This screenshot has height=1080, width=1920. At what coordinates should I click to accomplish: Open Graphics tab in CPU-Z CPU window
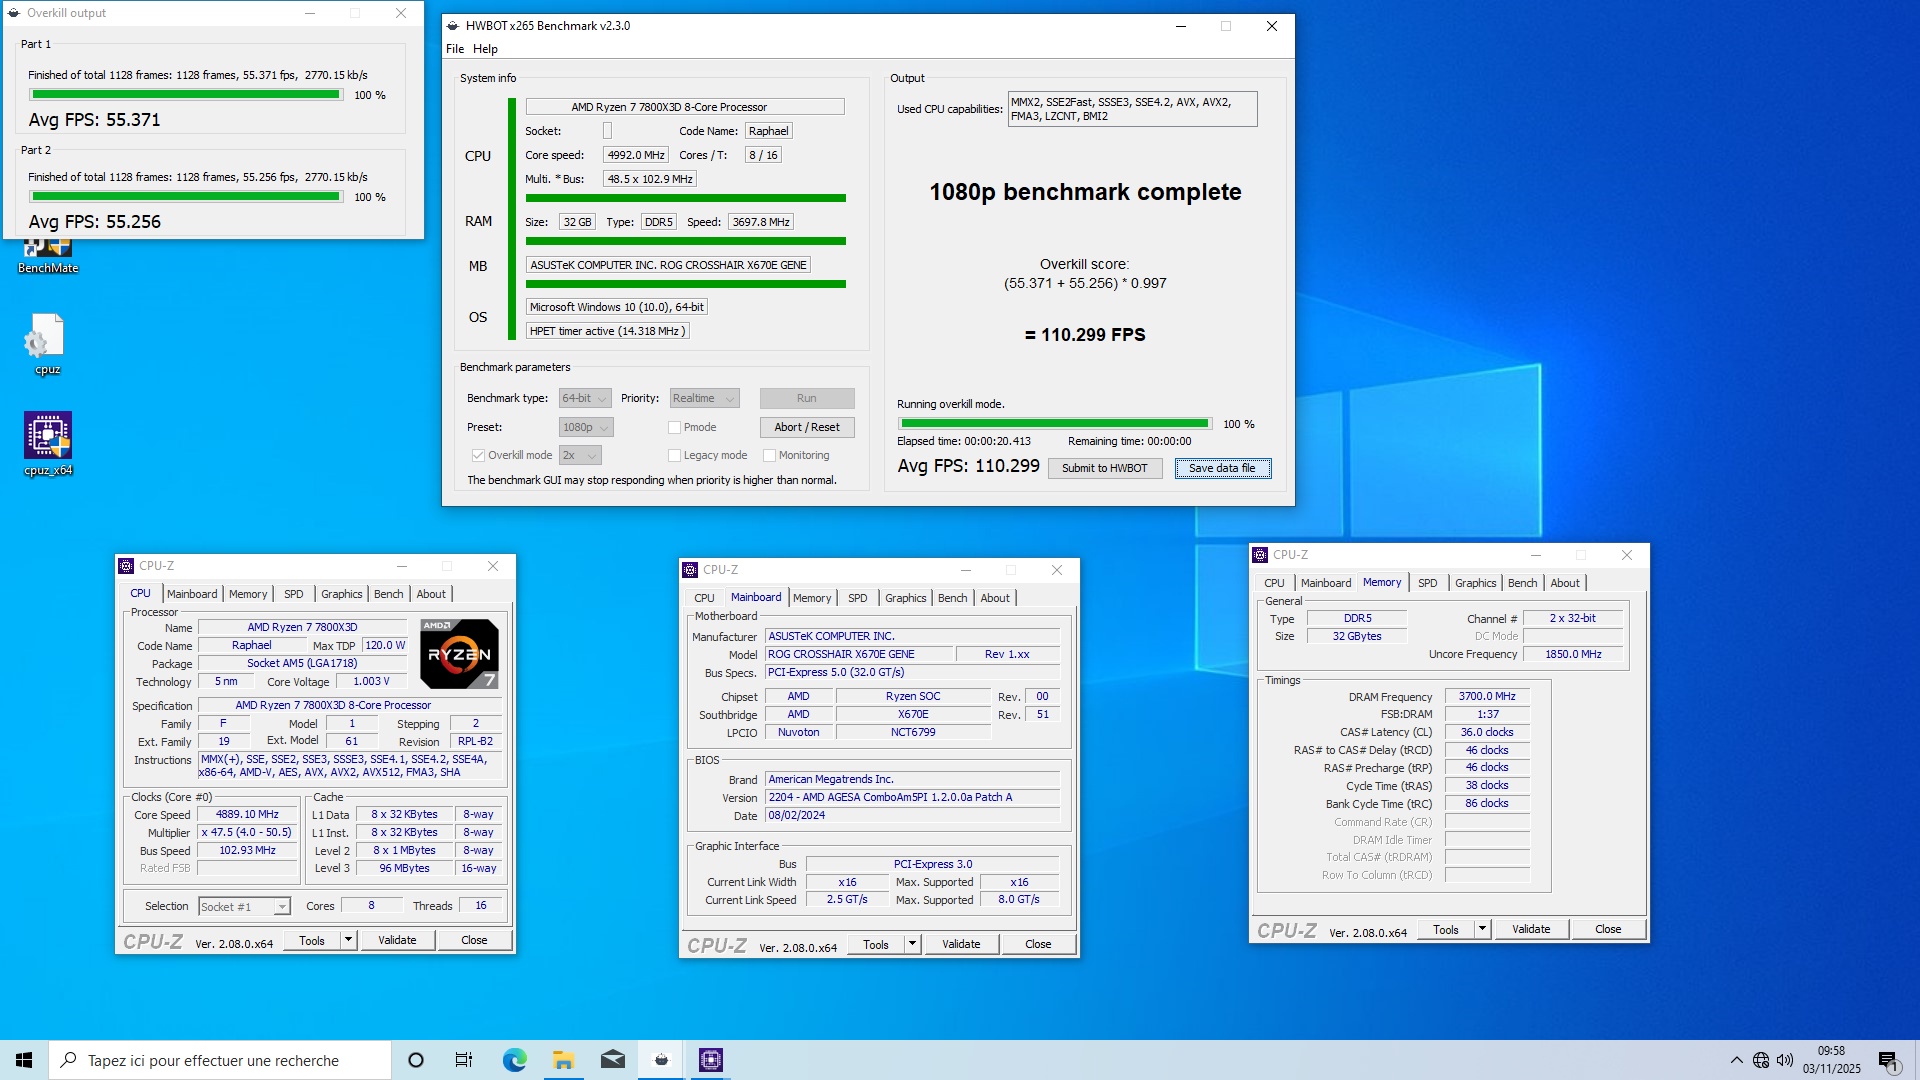[x=342, y=594]
